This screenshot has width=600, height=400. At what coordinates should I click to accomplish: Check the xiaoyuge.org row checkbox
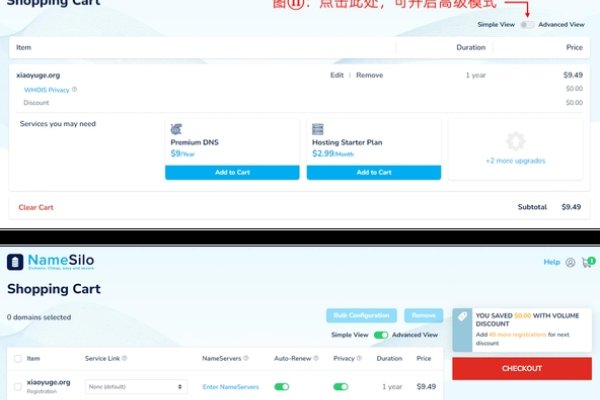click(x=18, y=387)
